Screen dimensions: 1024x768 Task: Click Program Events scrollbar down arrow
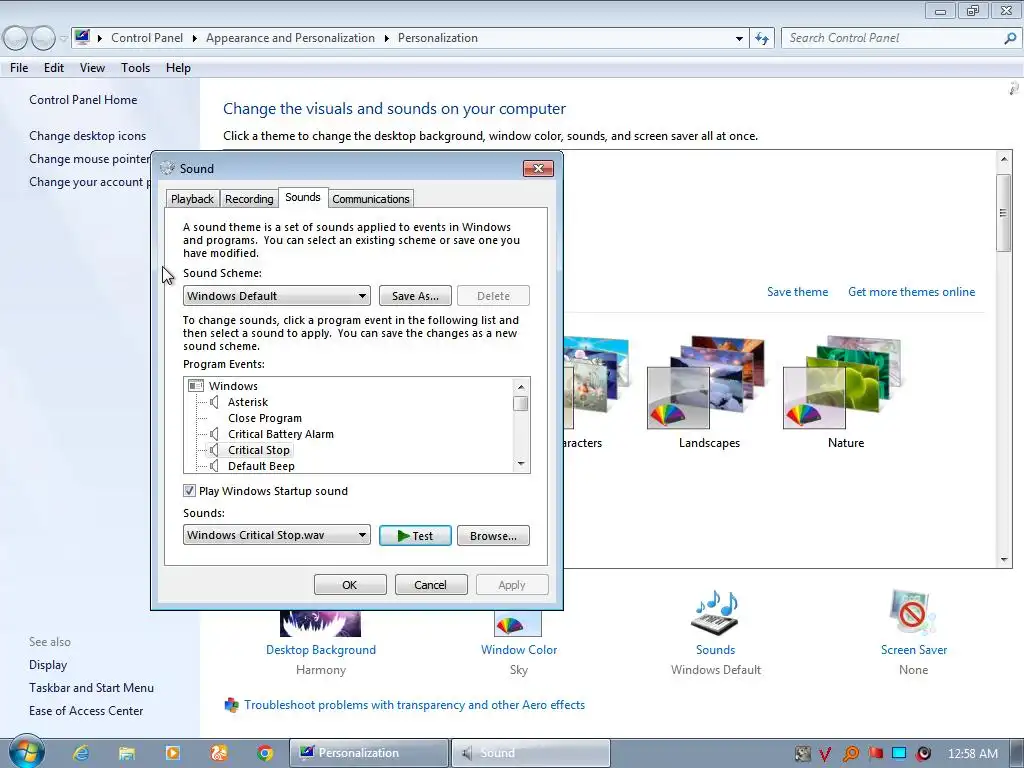tap(520, 464)
